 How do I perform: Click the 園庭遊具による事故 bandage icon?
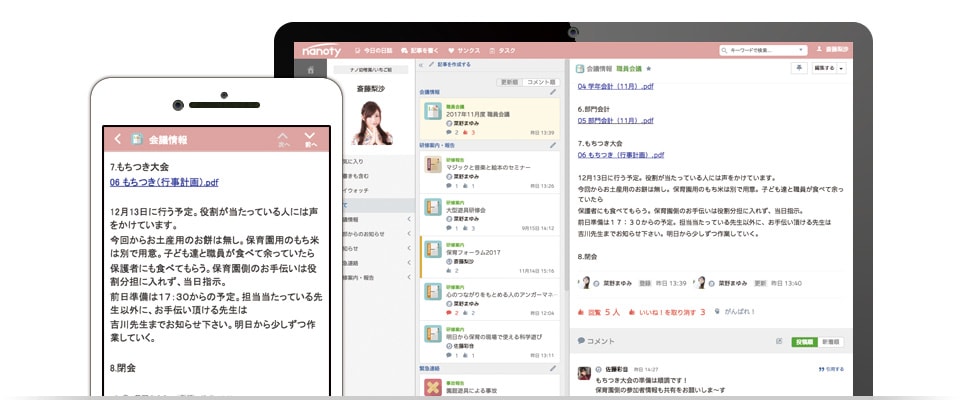433,387
